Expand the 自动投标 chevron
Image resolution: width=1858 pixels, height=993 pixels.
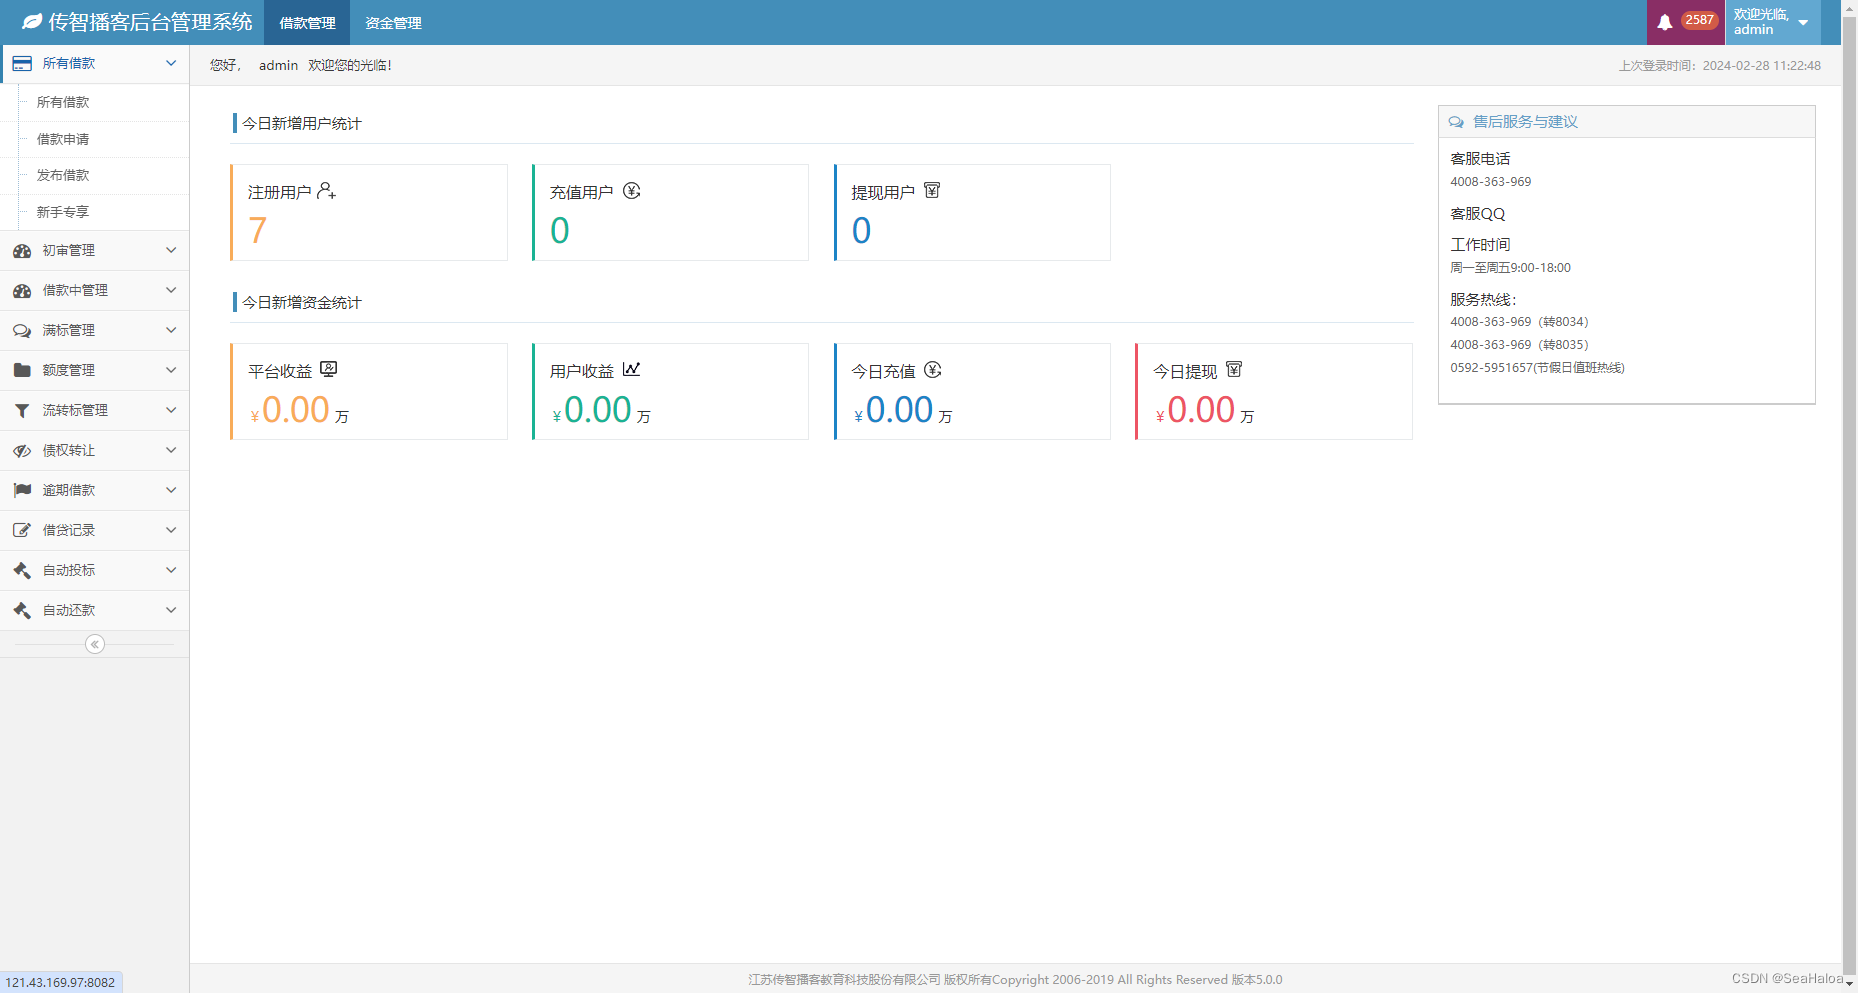[x=171, y=570]
